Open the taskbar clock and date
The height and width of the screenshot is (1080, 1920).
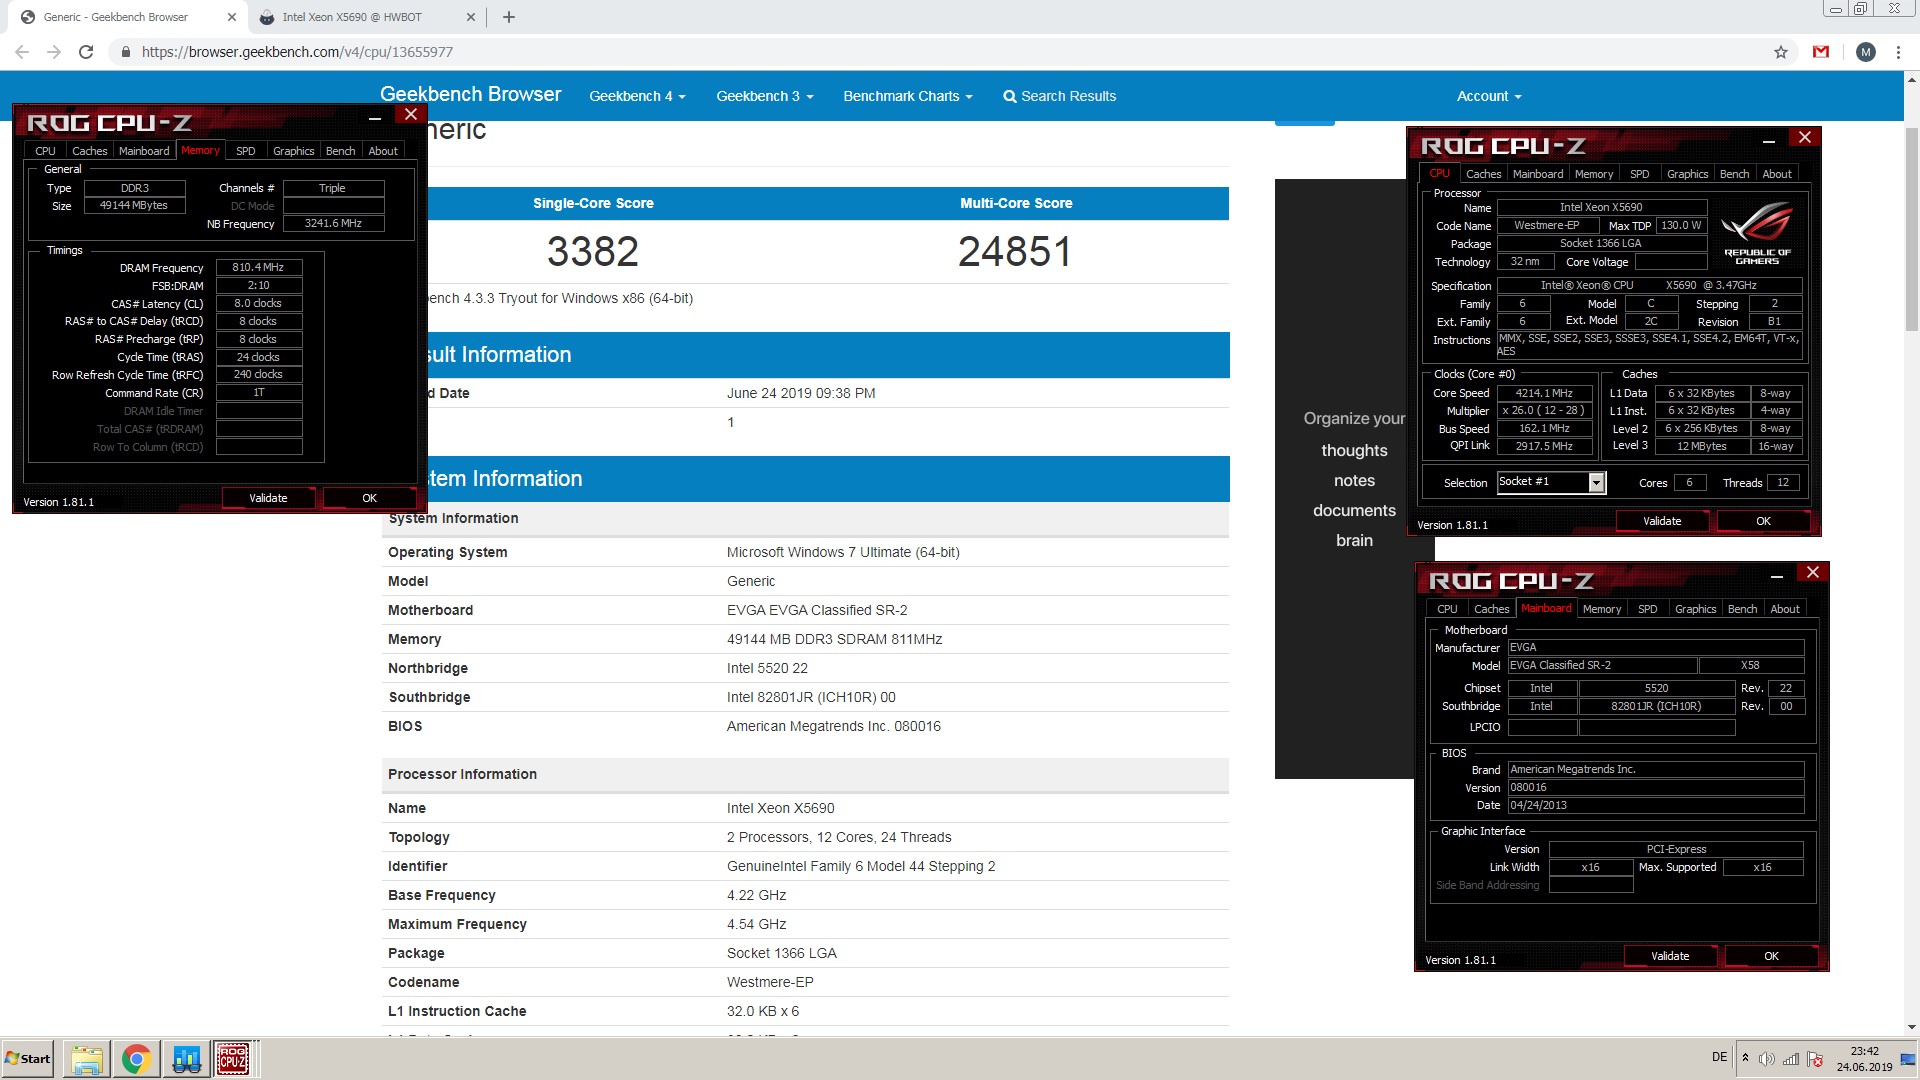click(x=1864, y=1059)
